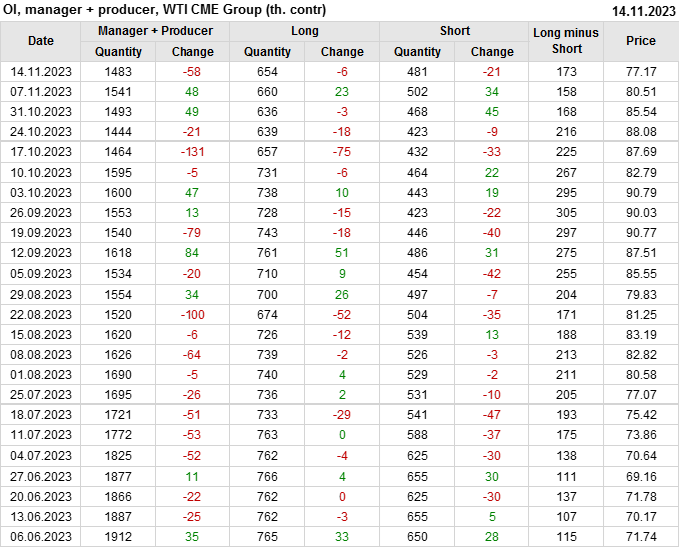Click the report date in top-right corner
Image resolution: width=680 pixels, height=548 pixels.
click(x=643, y=10)
